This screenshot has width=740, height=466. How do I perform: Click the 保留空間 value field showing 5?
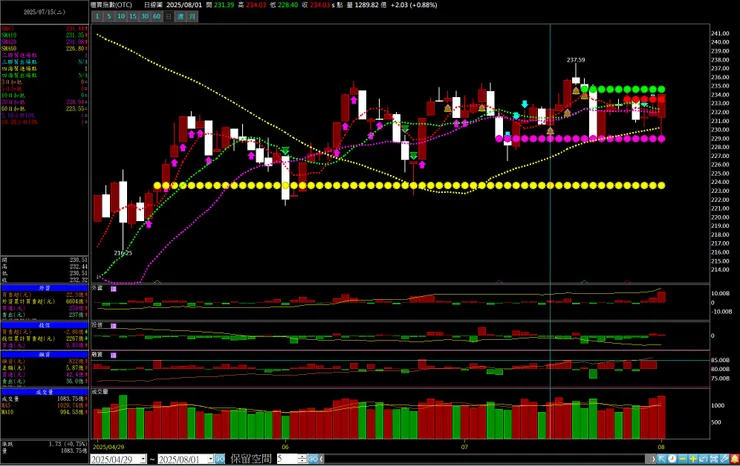click(x=287, y=458)
